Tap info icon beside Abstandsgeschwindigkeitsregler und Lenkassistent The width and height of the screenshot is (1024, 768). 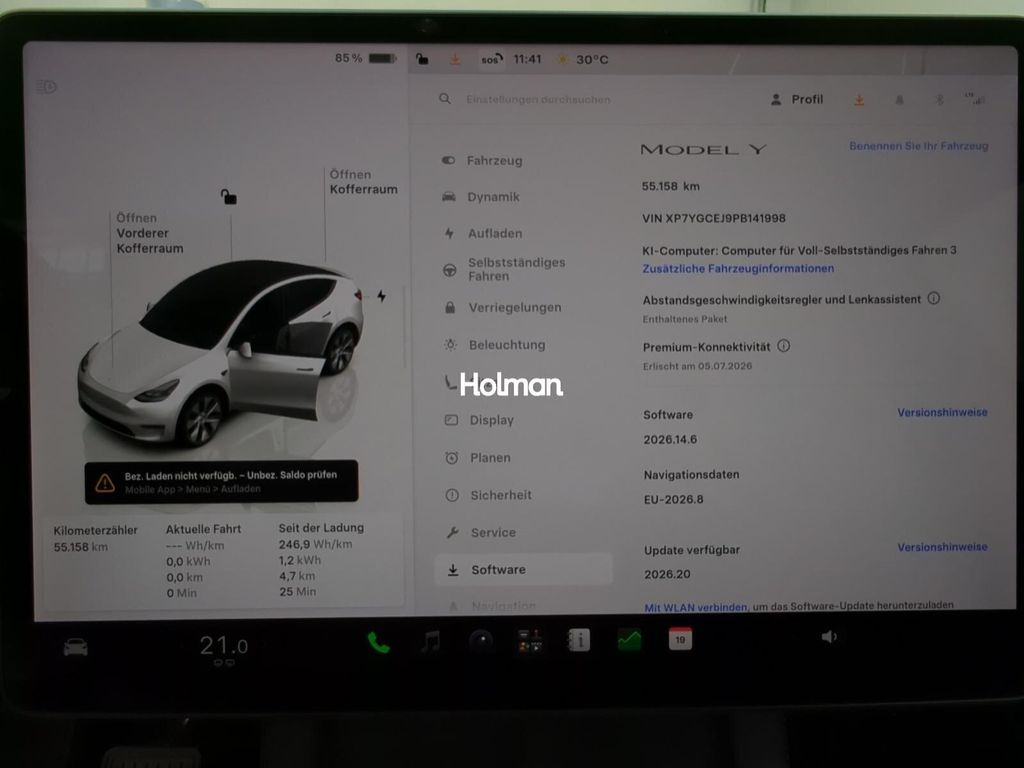tap(934, 298)
